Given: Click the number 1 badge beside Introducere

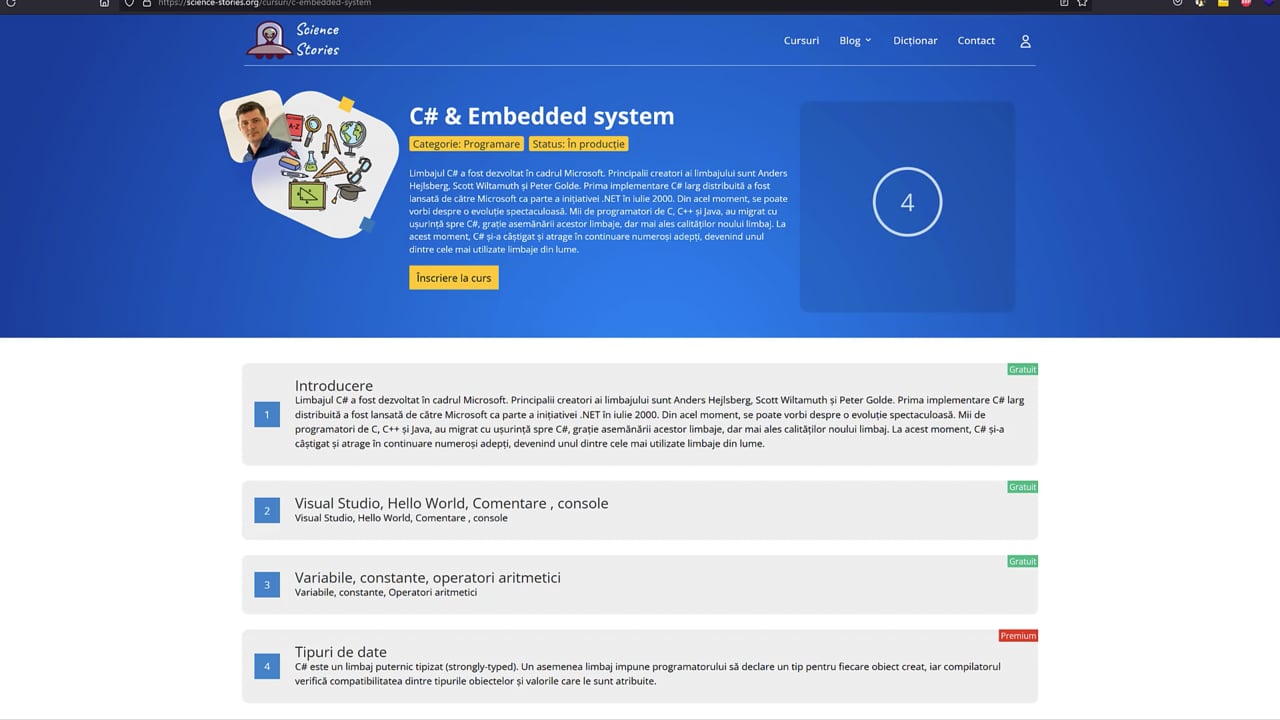Looking at the screenshot, I should coord(267,414).
